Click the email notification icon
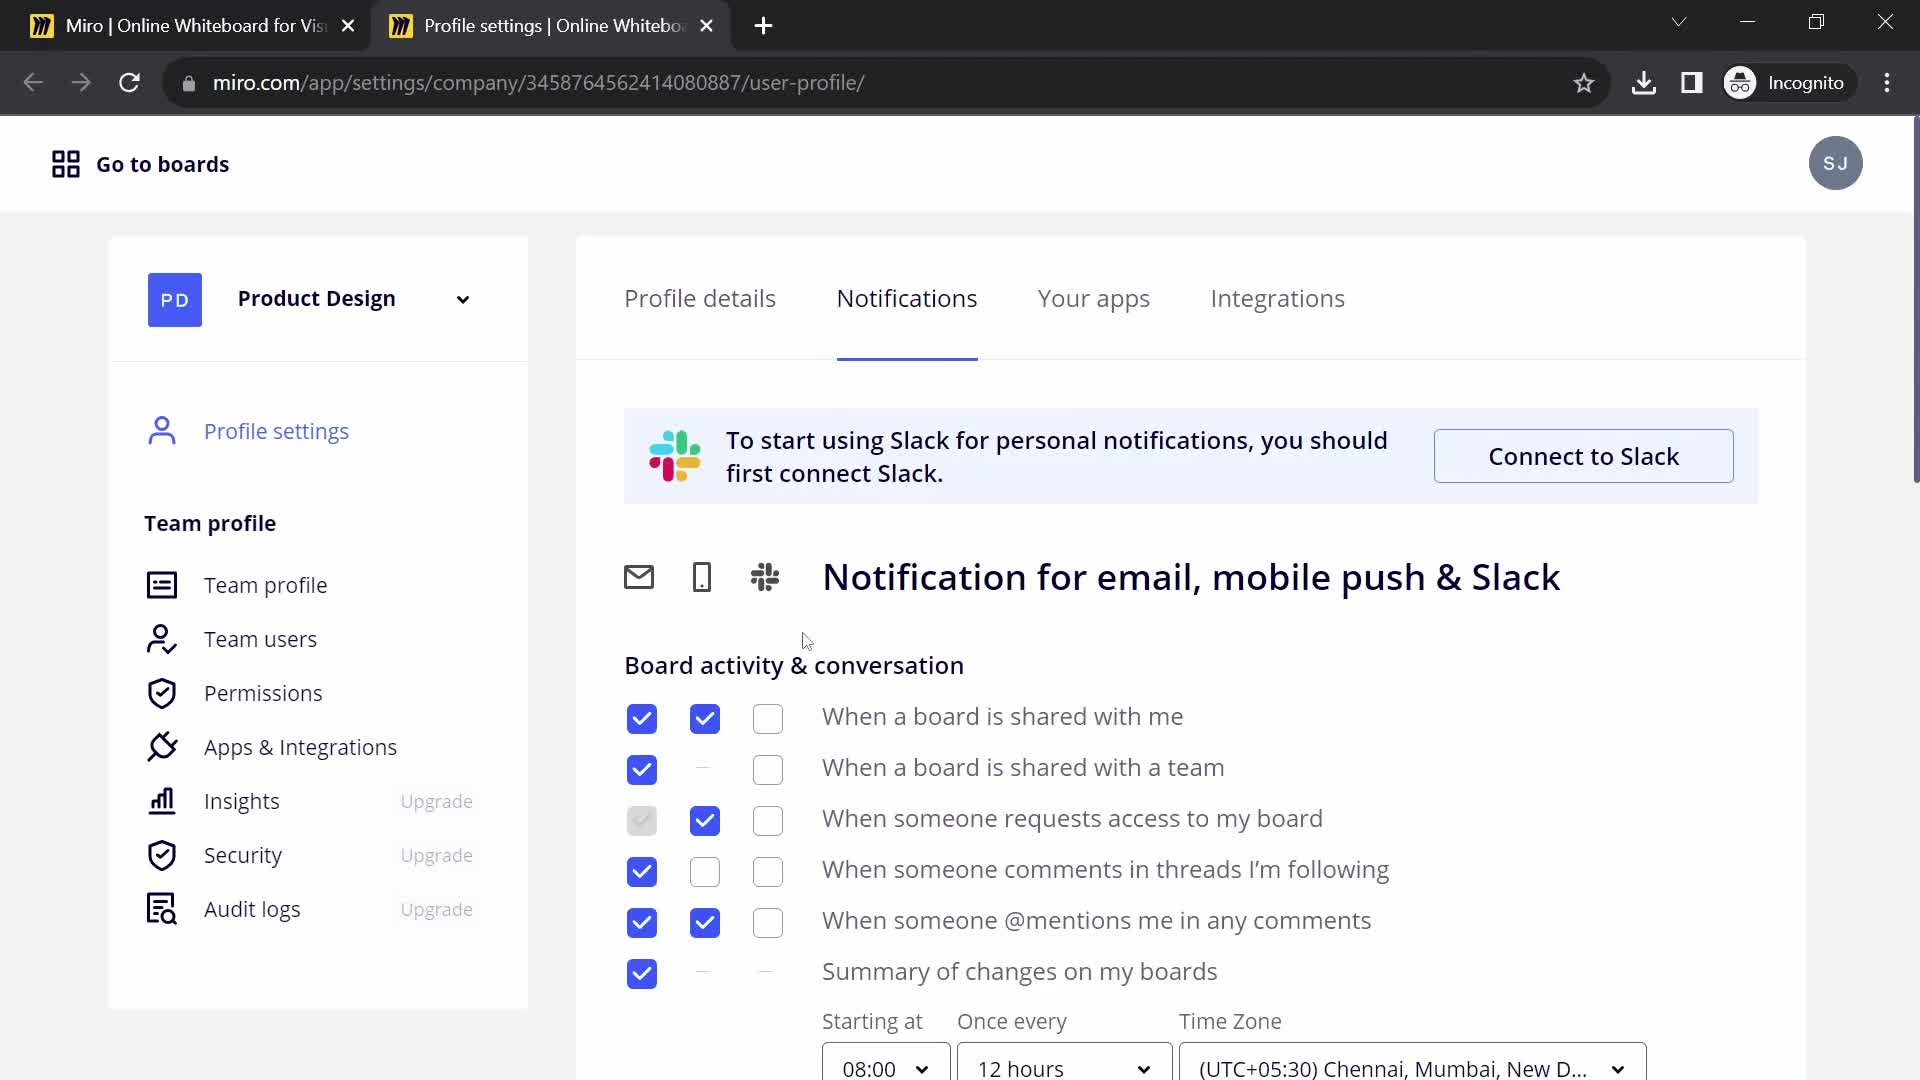 coord(640,578)
